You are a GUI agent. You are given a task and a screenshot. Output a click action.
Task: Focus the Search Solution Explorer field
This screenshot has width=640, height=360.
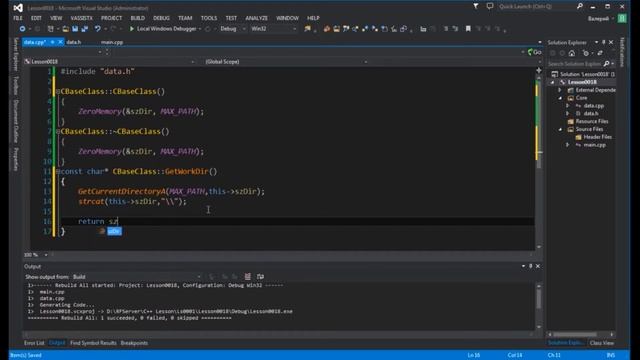pos(575,64)
